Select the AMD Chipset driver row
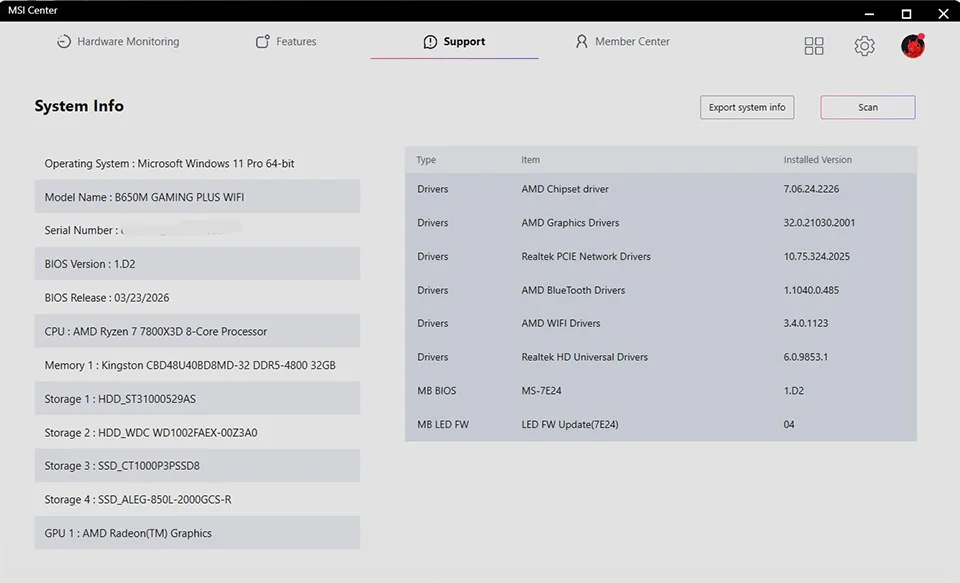This screenshot has width=960, height=583. coord(661,189)
